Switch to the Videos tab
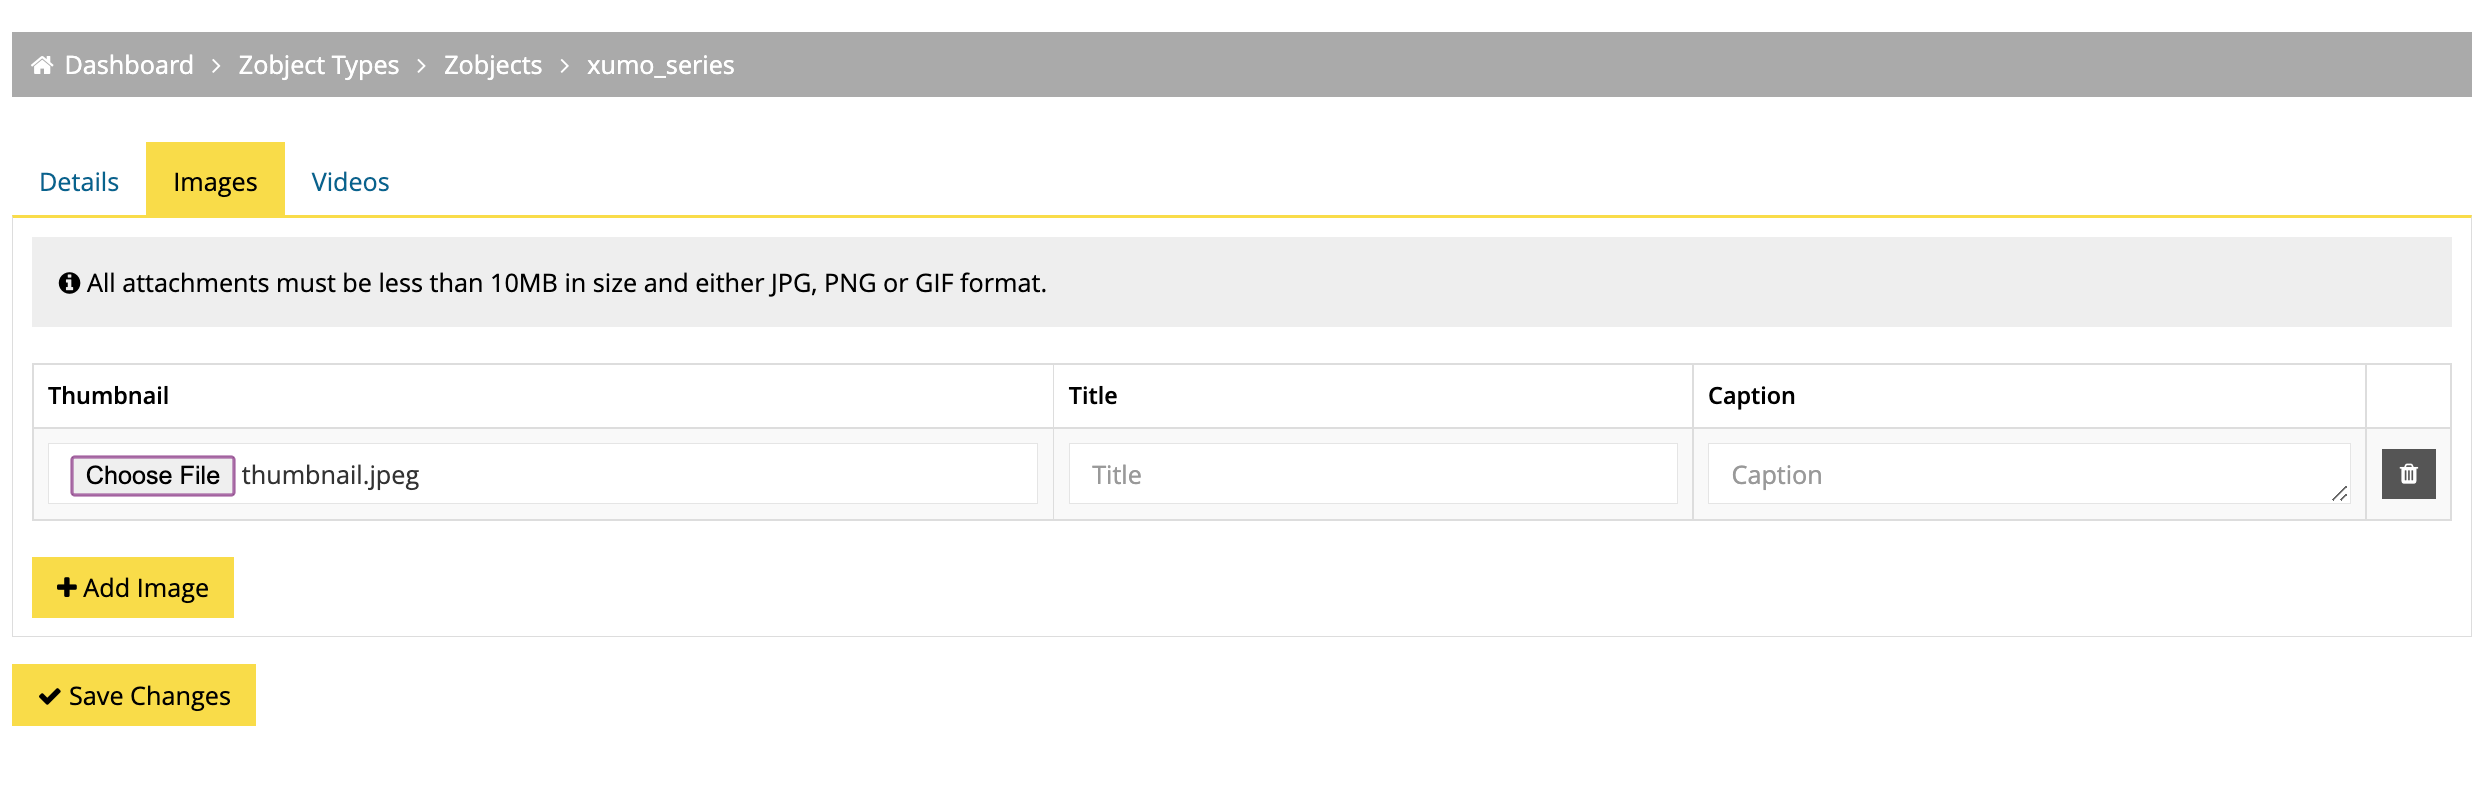Screen dimensions: 2488x790 coord(350,181)
